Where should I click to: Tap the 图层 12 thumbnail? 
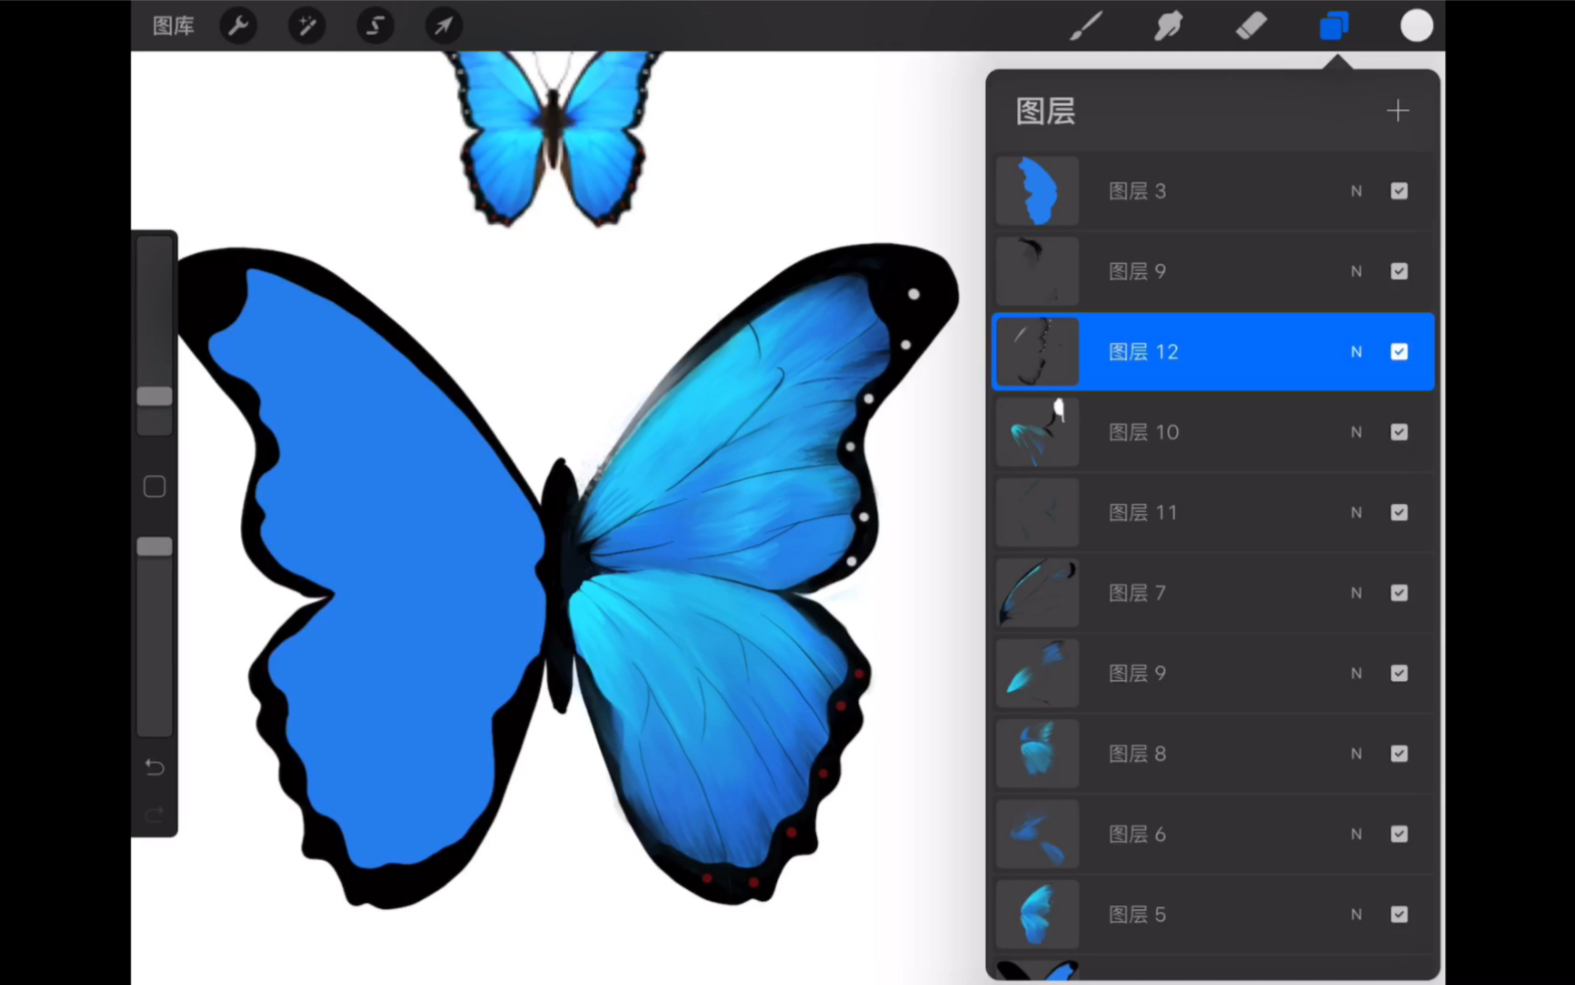[1037, 352]
